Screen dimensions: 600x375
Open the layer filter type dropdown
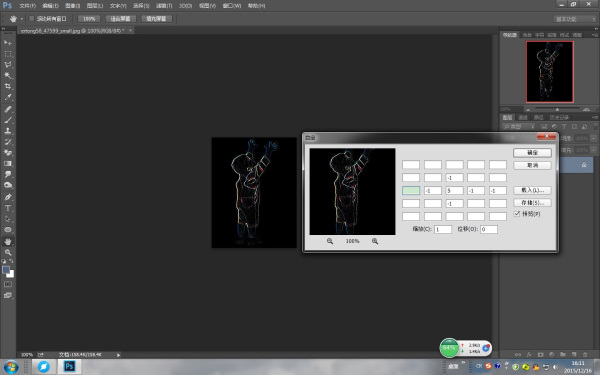coord(518,127)
